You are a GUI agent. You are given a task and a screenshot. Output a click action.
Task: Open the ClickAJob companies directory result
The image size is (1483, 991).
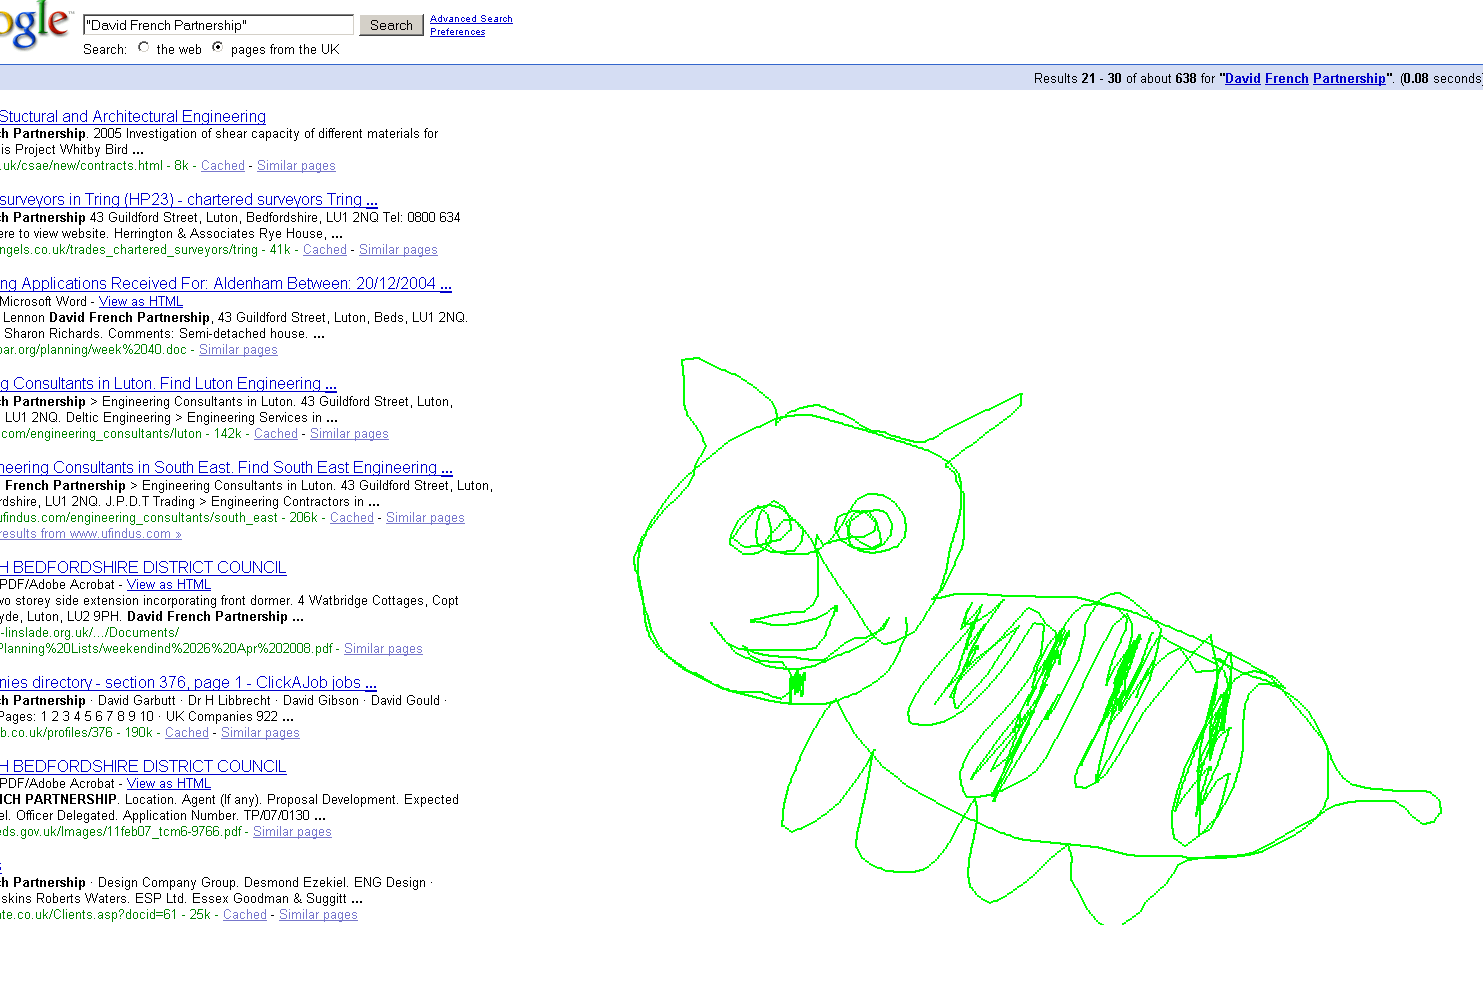click(189, 682)
